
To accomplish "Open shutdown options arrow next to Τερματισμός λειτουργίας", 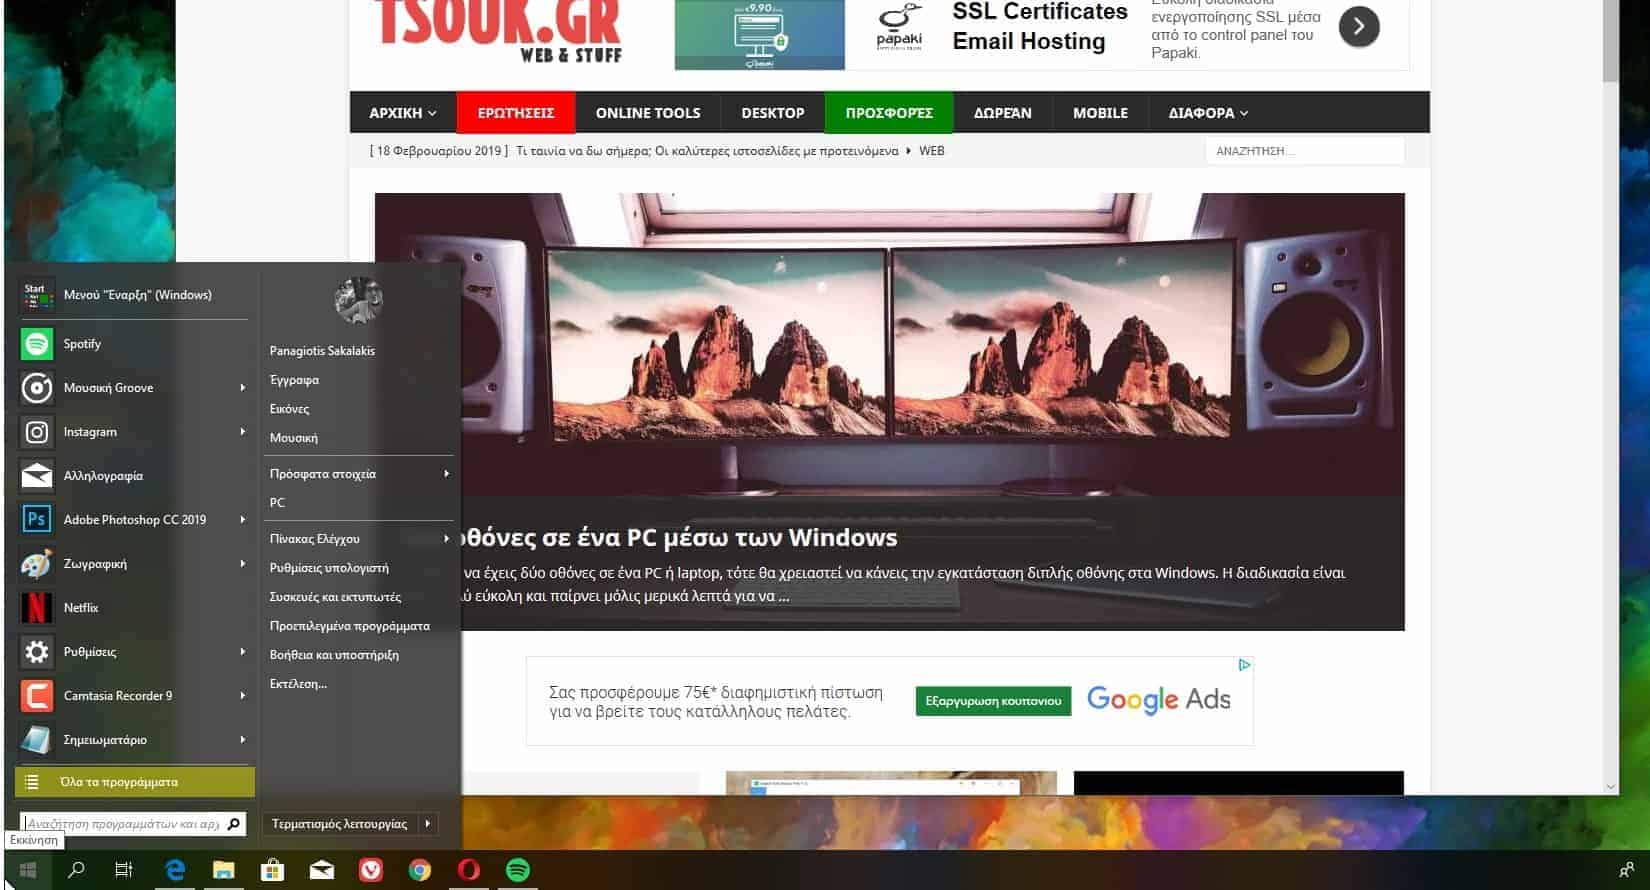I will (x=427, y=824).
